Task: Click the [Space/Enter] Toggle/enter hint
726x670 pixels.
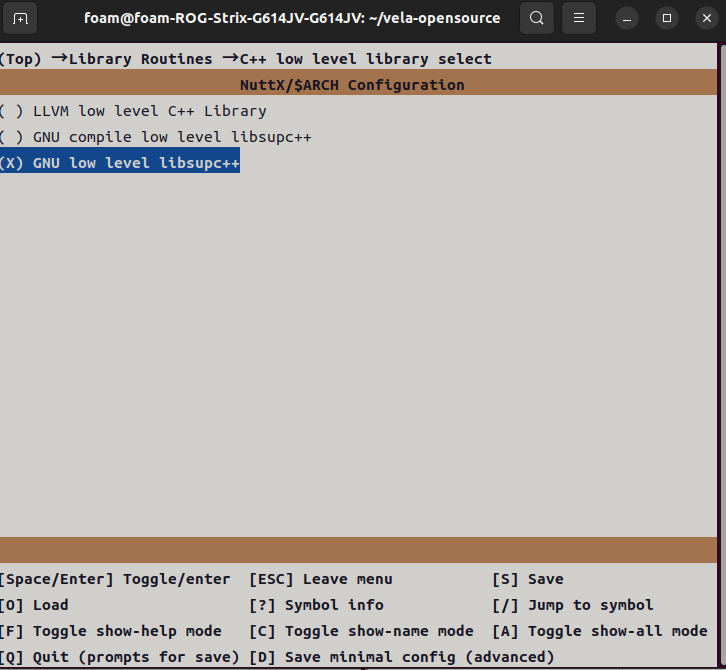Action: click(114, 579)
